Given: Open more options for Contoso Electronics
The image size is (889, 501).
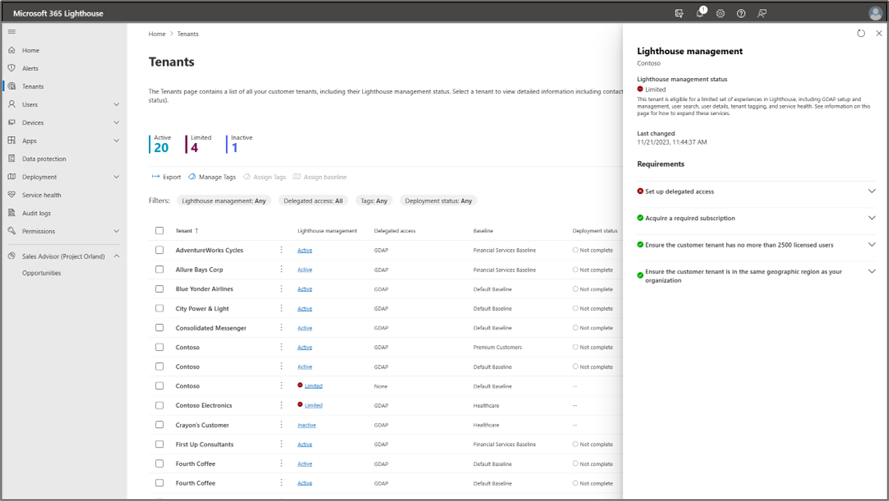Looking at the screenshot, I should 281,405.
